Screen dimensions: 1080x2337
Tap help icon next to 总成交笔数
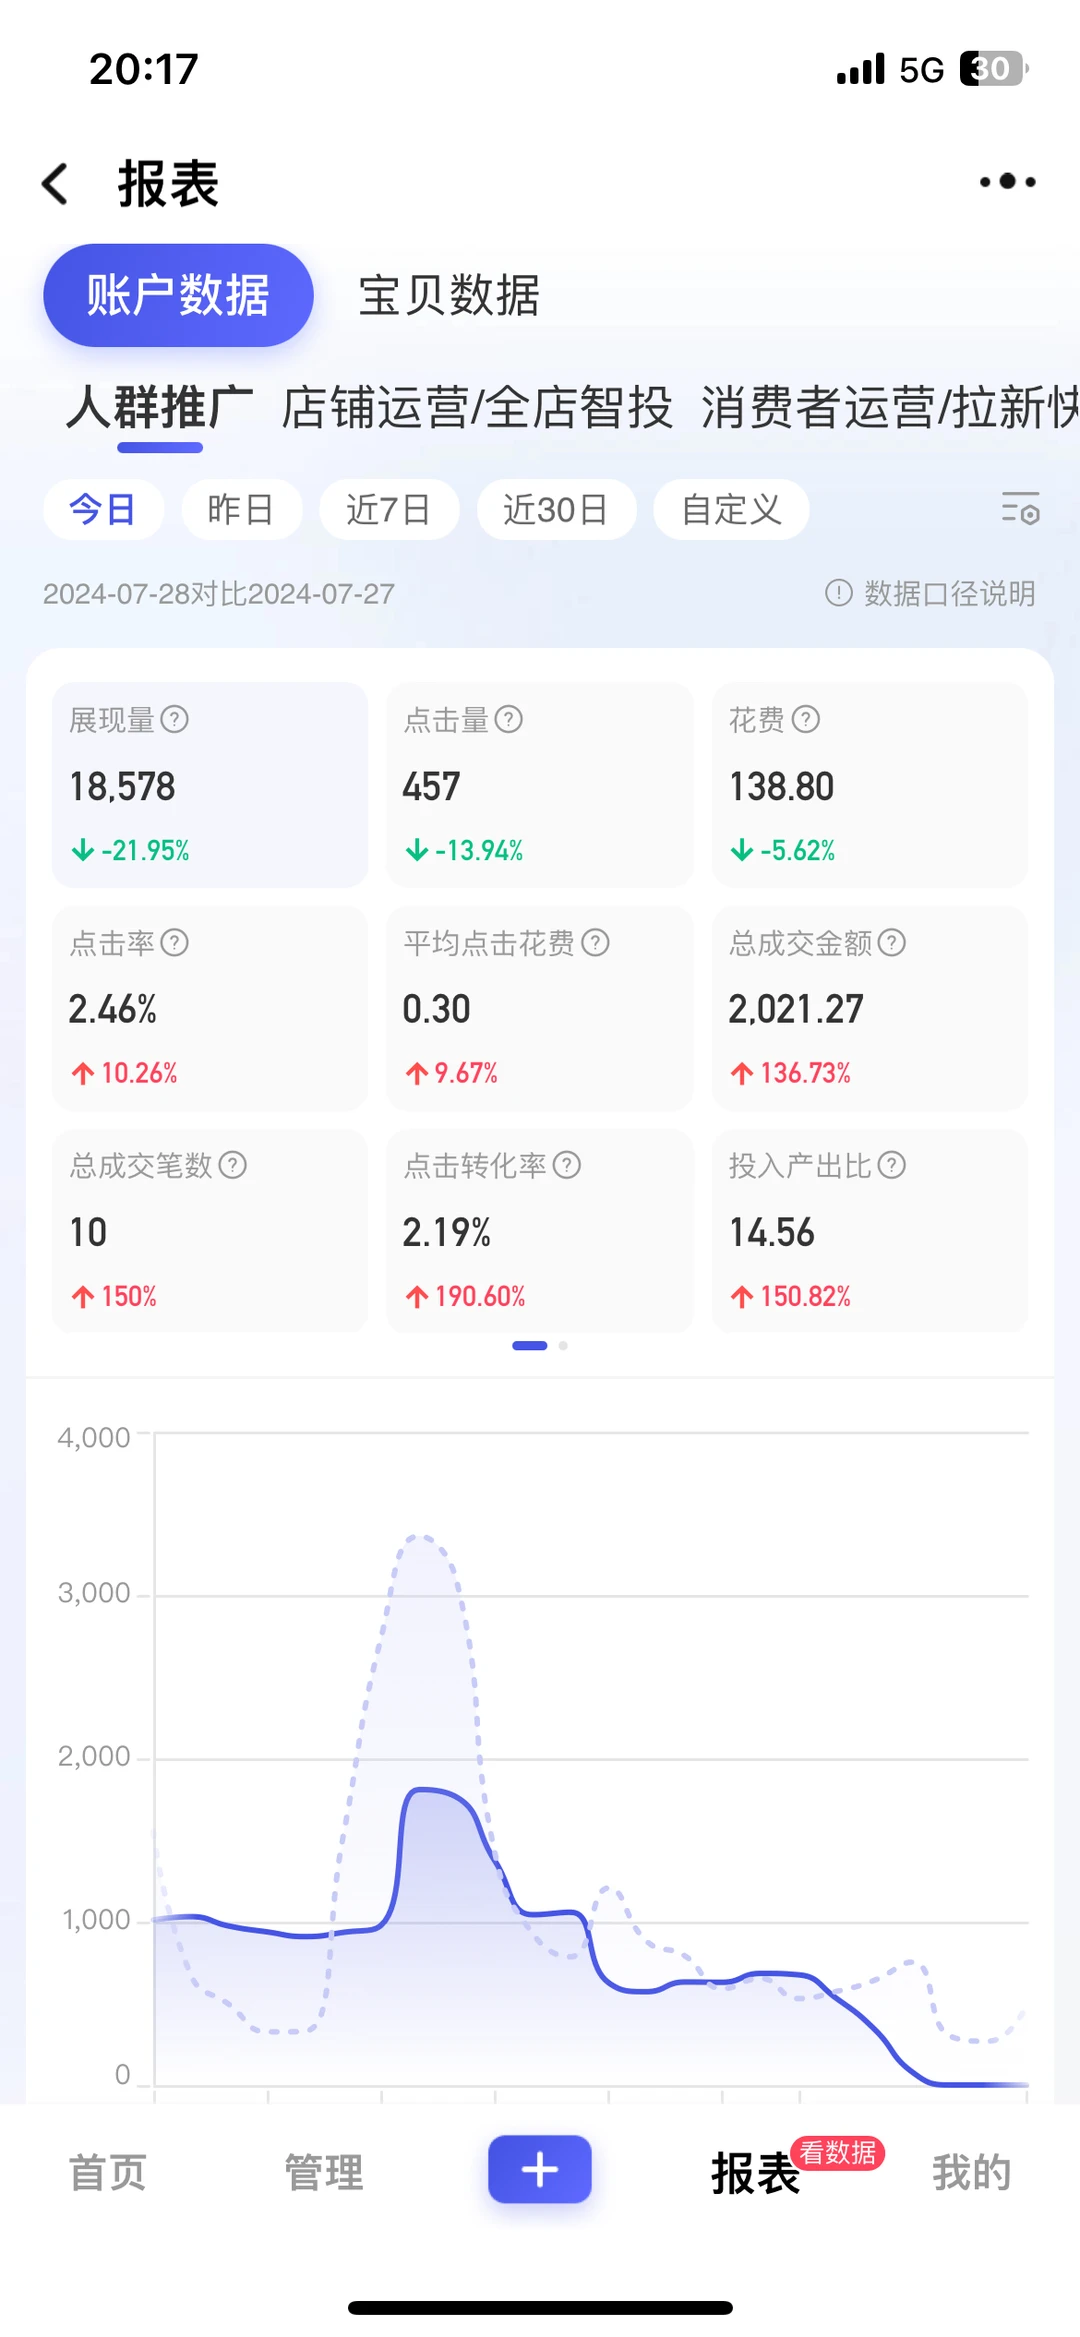click(x=232, y=1165)
